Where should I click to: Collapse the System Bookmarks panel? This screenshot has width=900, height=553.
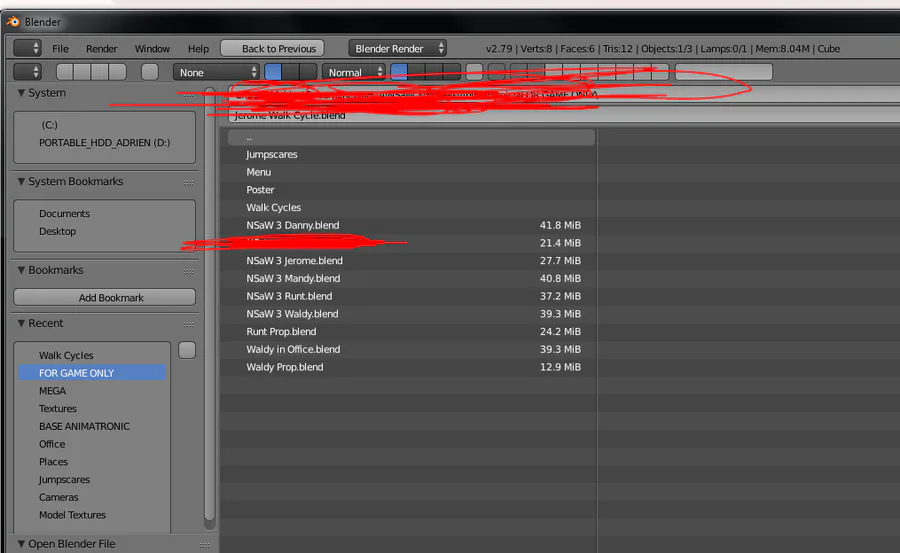pos(21,181)
